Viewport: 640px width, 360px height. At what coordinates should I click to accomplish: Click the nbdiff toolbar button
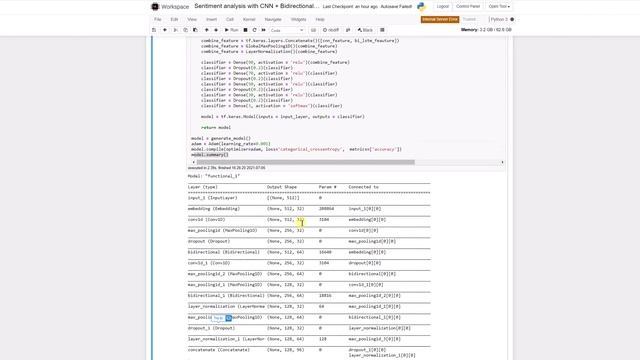coord(331,30)
